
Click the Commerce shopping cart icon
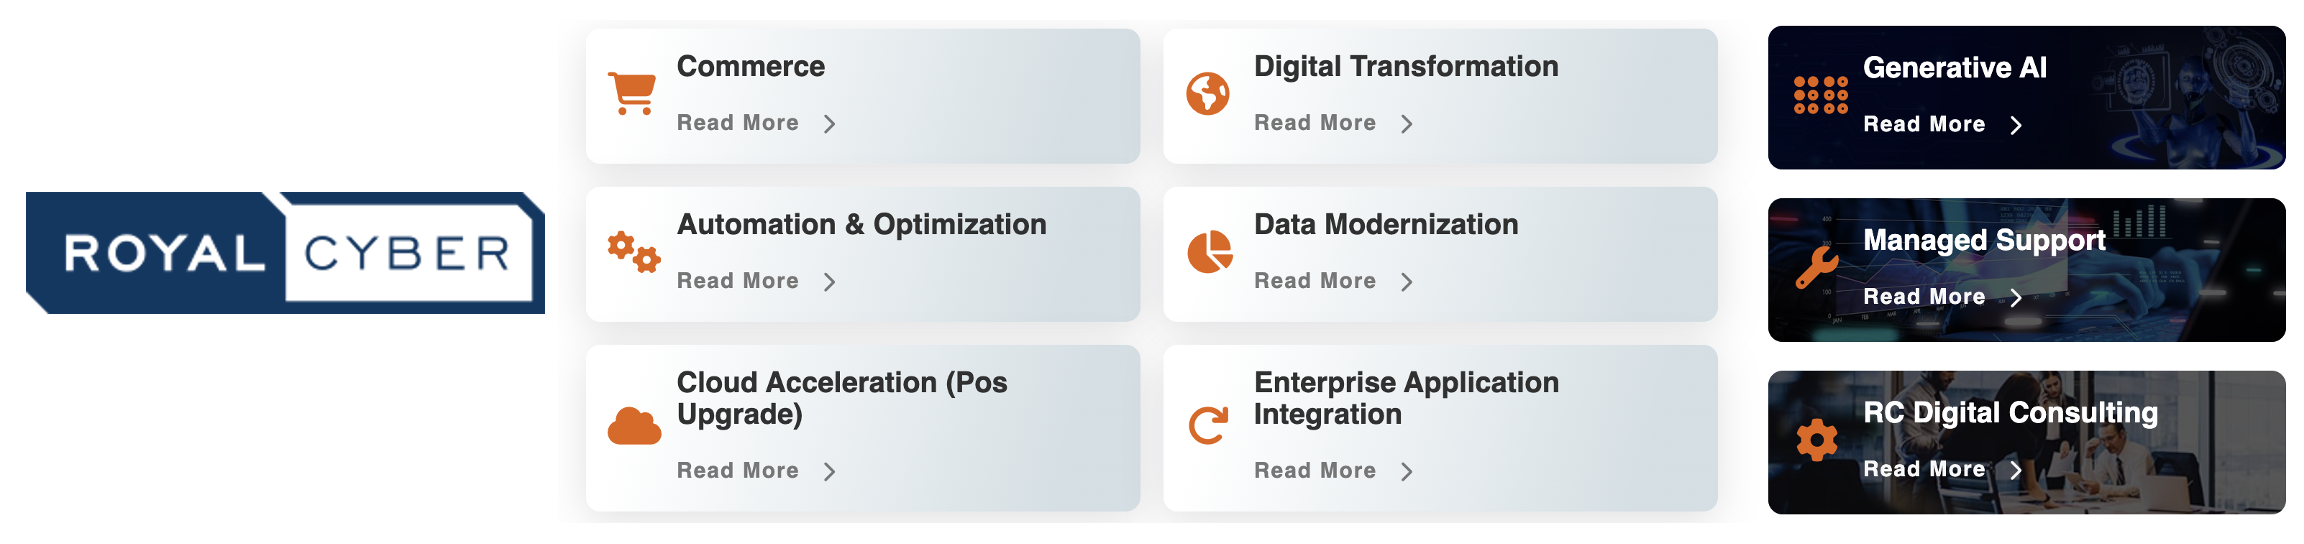[632, 94]
